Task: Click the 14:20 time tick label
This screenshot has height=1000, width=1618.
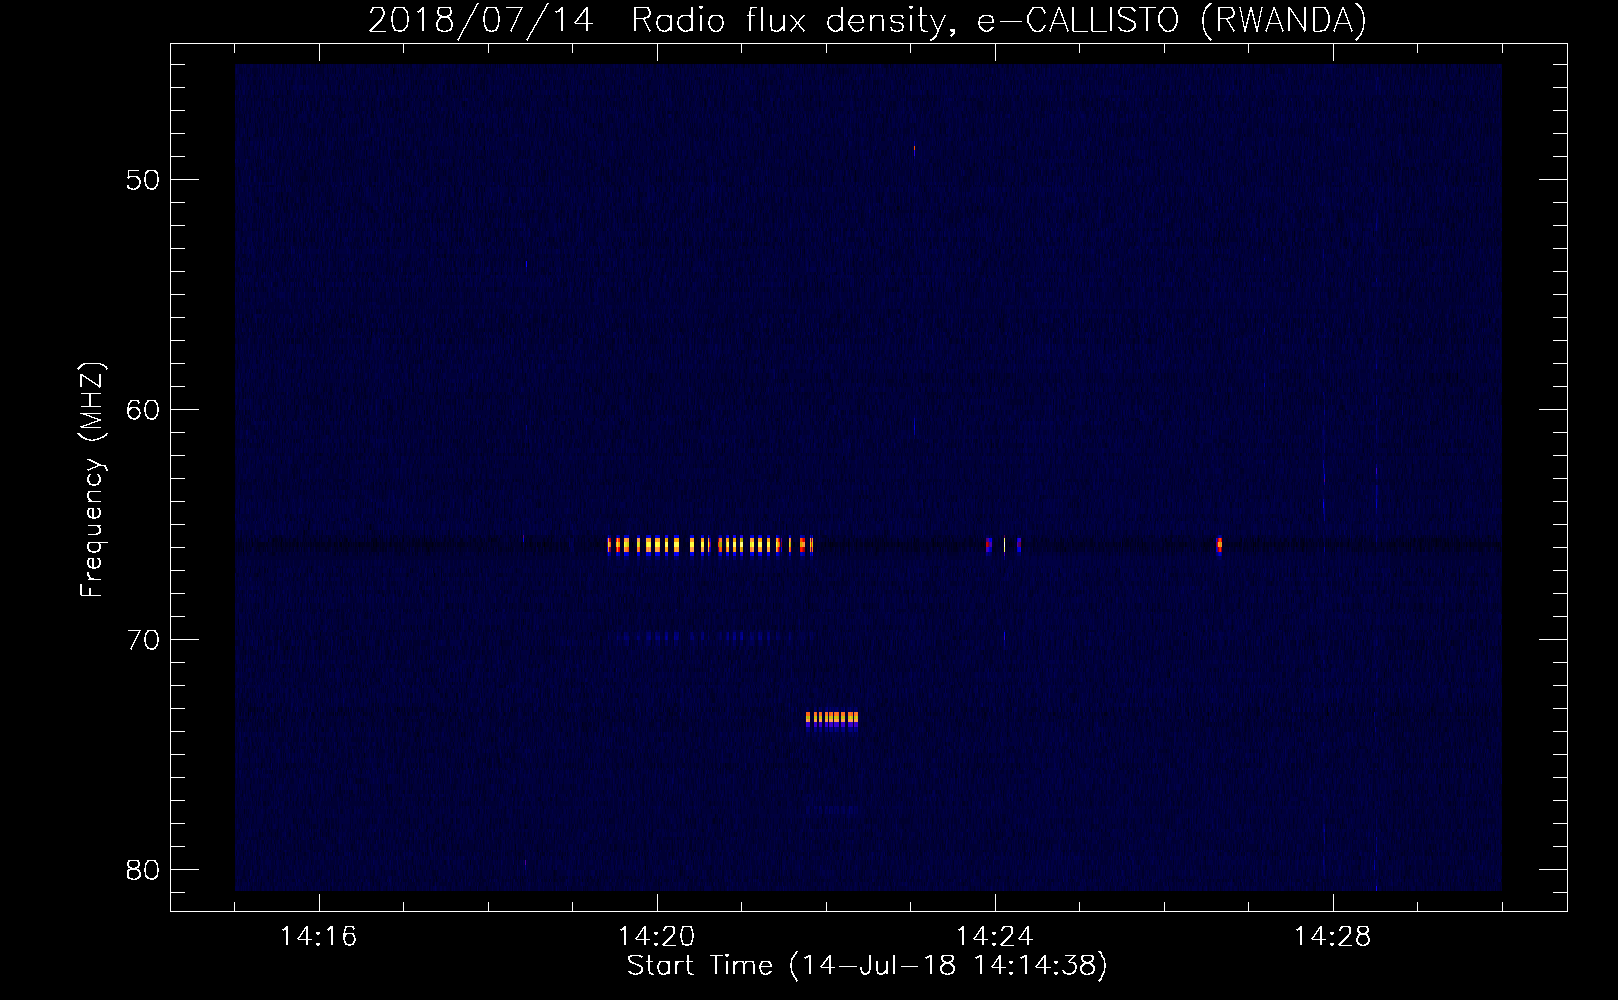Action: click(657, 937)
